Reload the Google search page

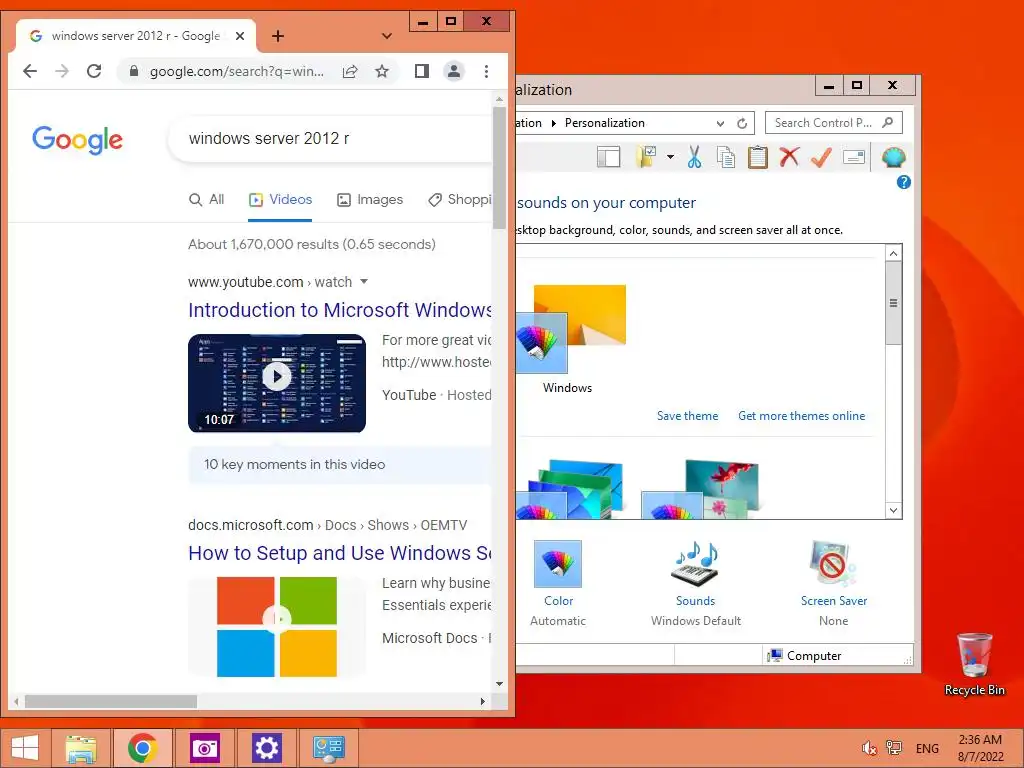(94, 71)
